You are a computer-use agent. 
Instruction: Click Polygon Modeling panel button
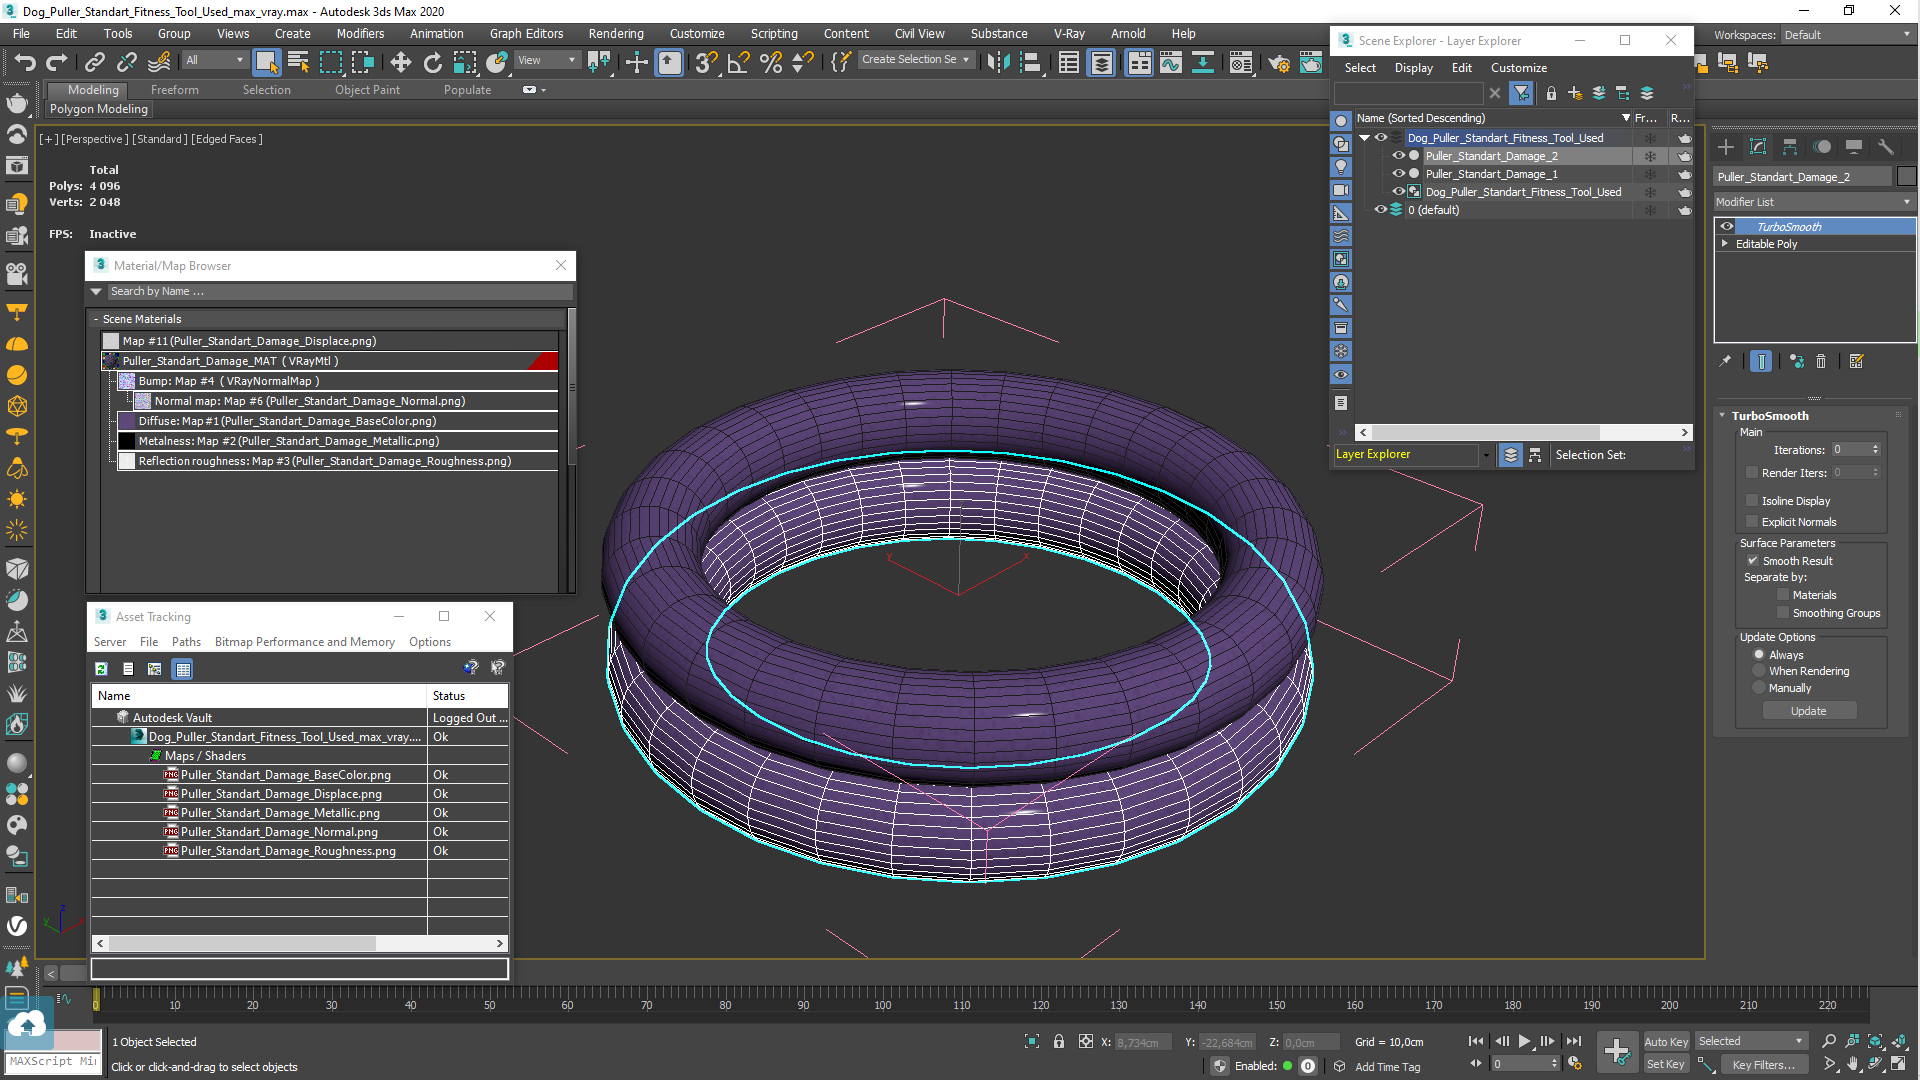(99, 109)
